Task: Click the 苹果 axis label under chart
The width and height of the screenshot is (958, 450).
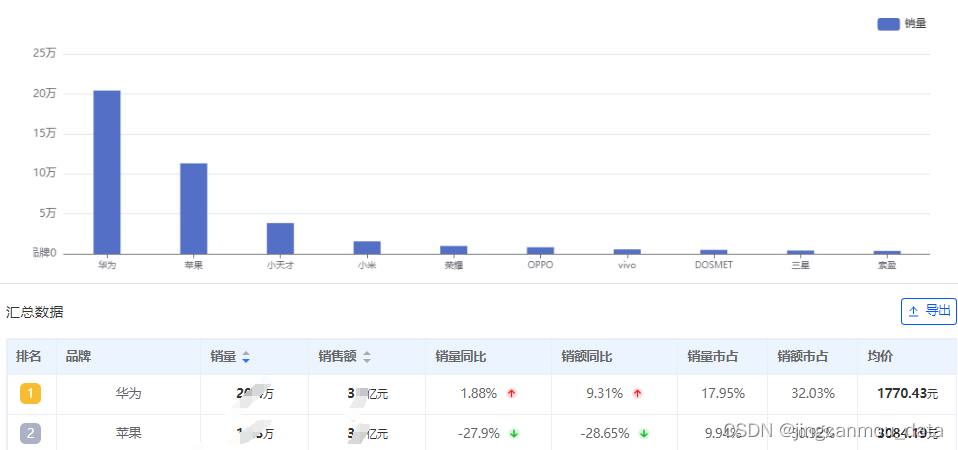Action: click(x=194, y=266)
